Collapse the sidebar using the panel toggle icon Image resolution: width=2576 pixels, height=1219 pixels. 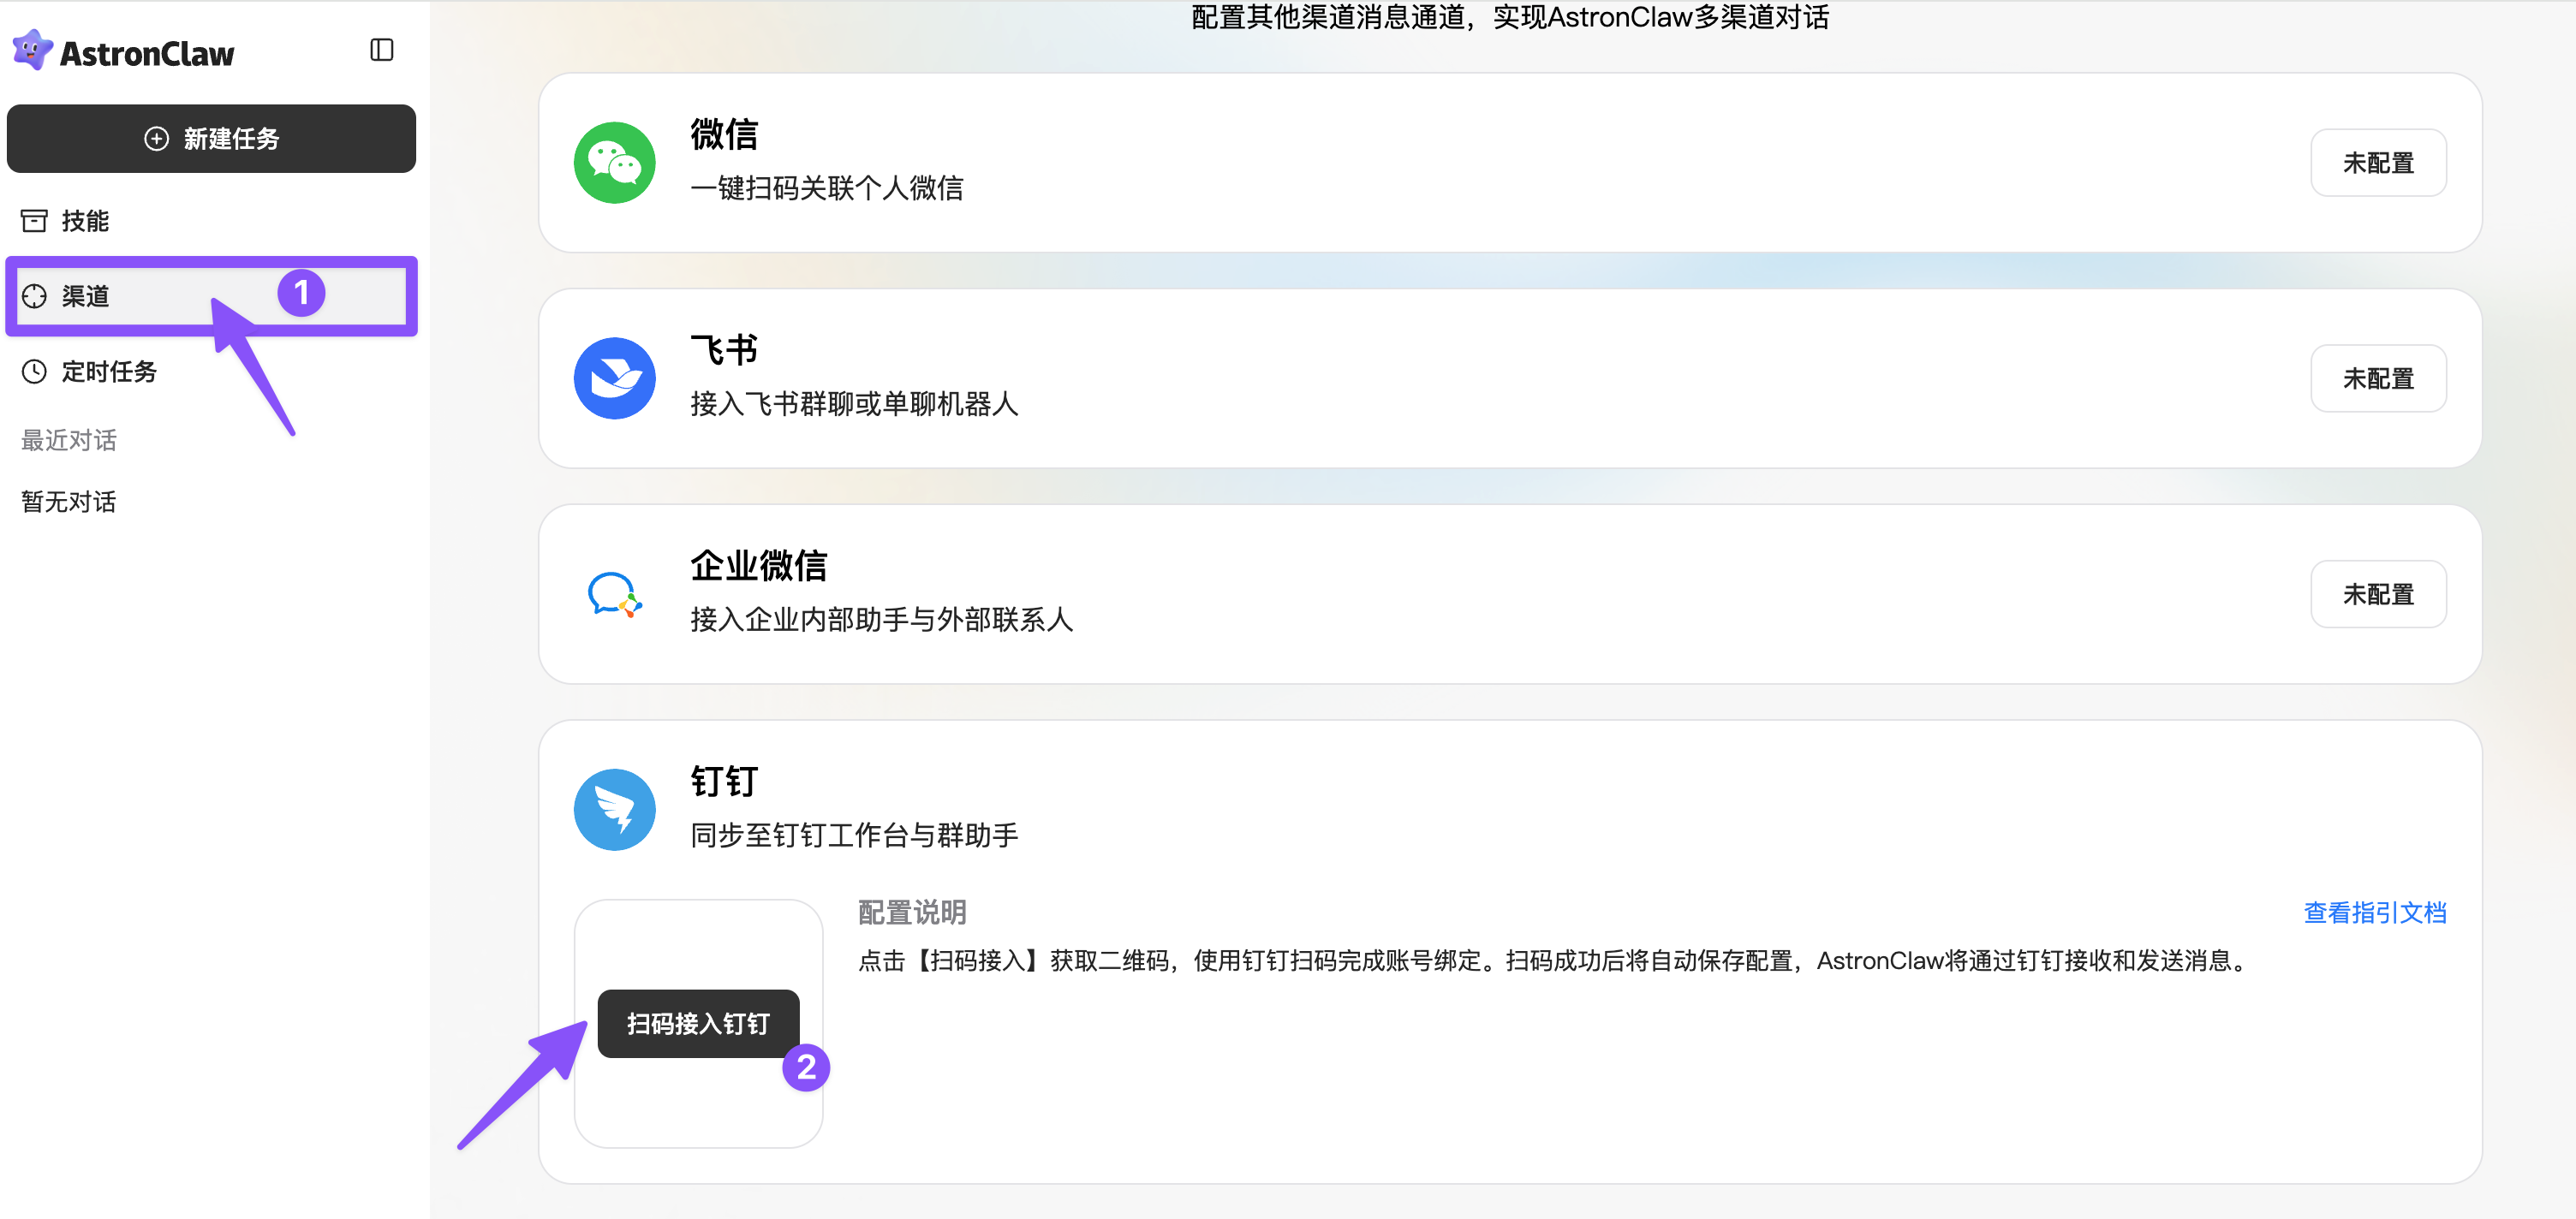[x=382, y=50]
